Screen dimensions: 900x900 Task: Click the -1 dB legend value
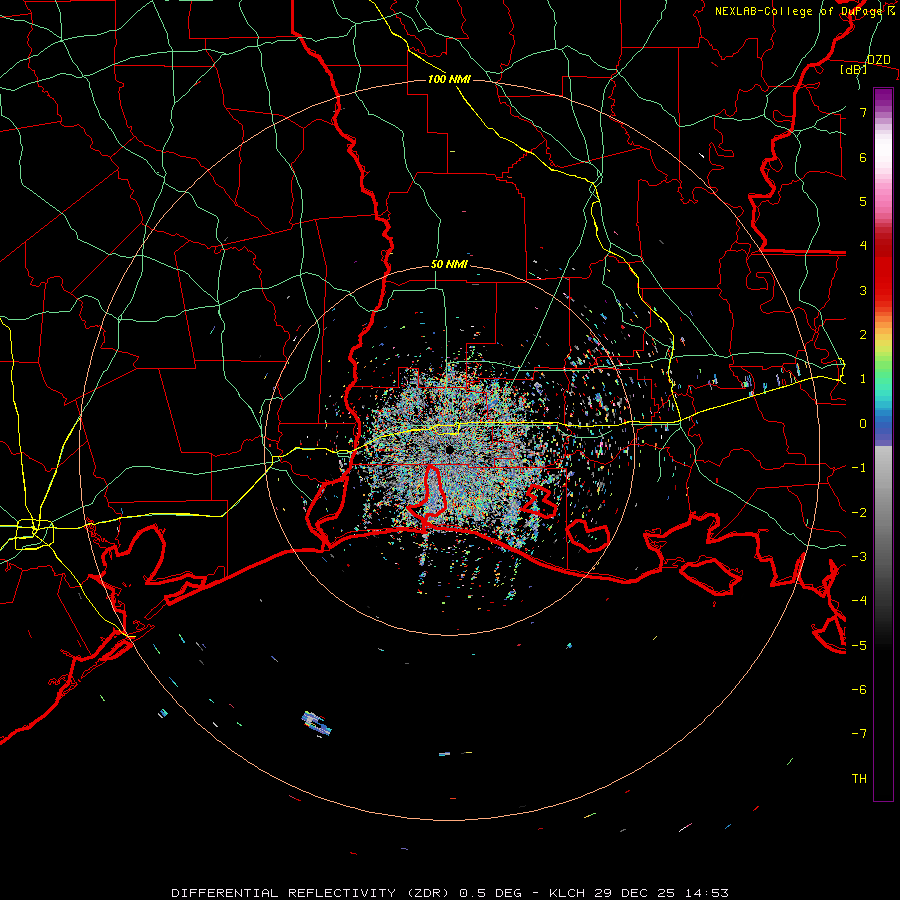[859, 468]
